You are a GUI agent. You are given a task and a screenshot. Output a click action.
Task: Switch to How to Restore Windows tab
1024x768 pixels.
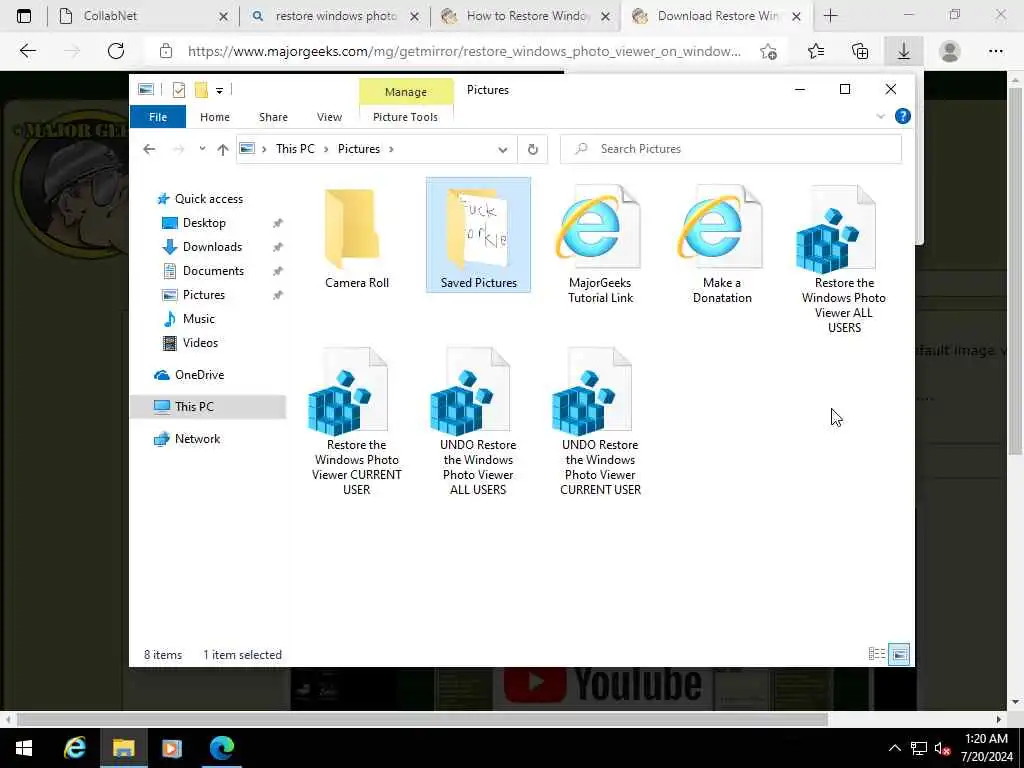pyautogui.click(x=526, y=16)
